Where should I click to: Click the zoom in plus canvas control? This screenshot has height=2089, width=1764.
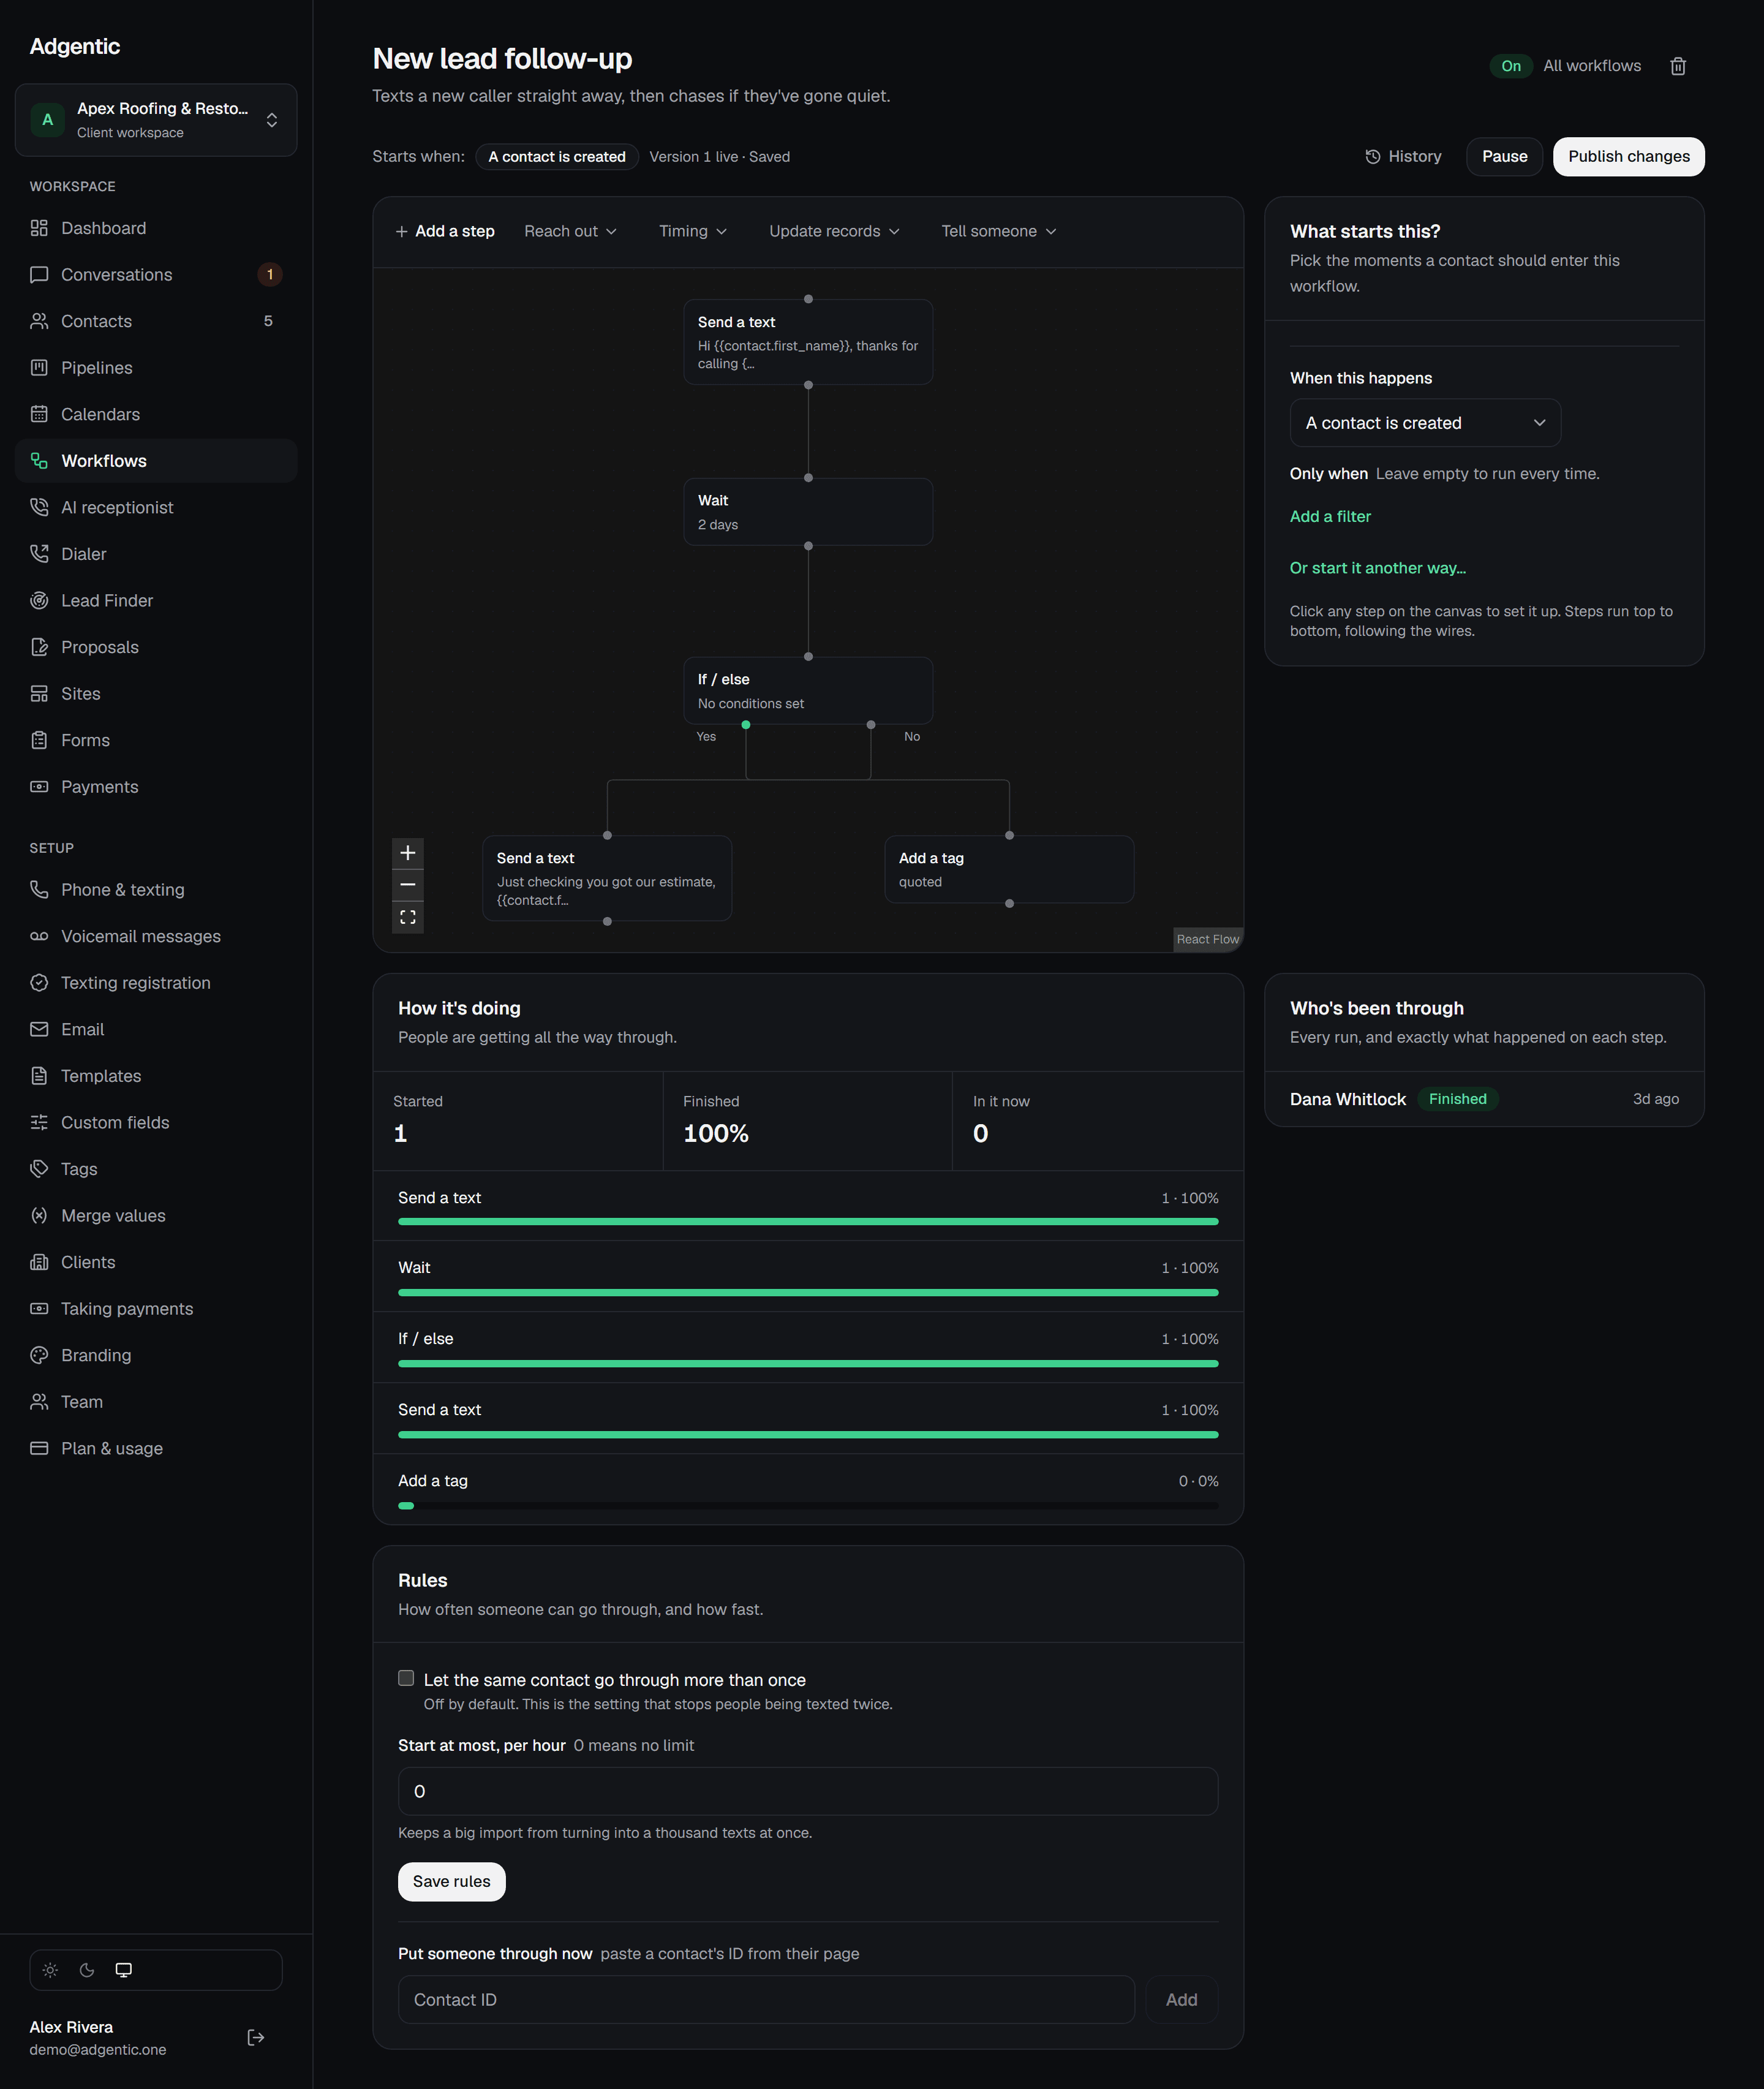408,853
